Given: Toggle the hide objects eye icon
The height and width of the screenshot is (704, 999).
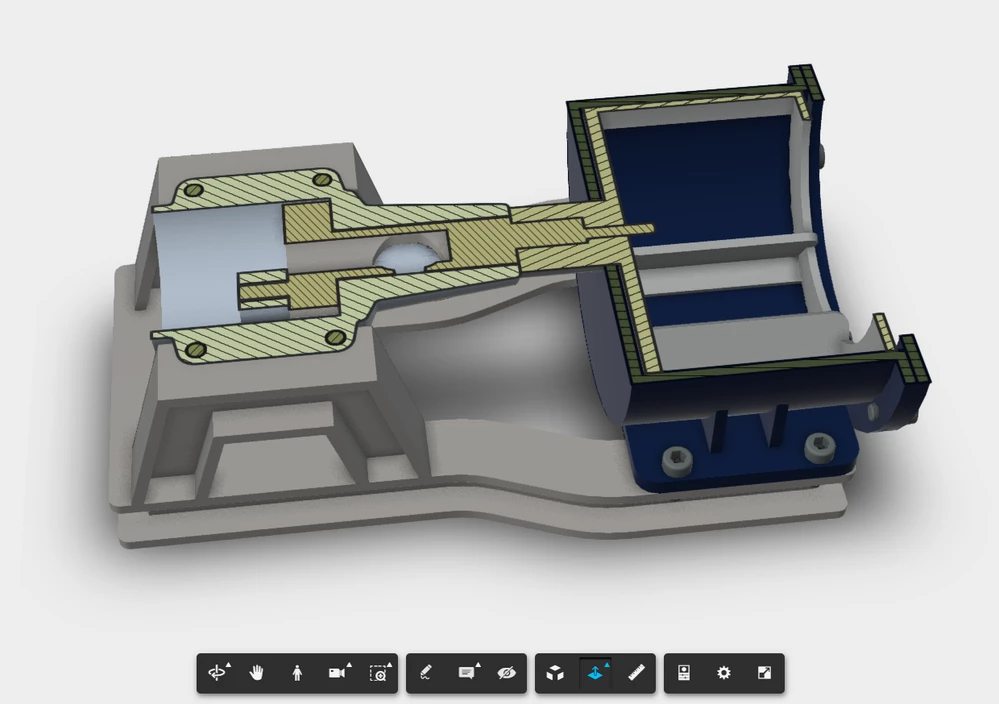Looking at the screenshot, I should [507, 673].
